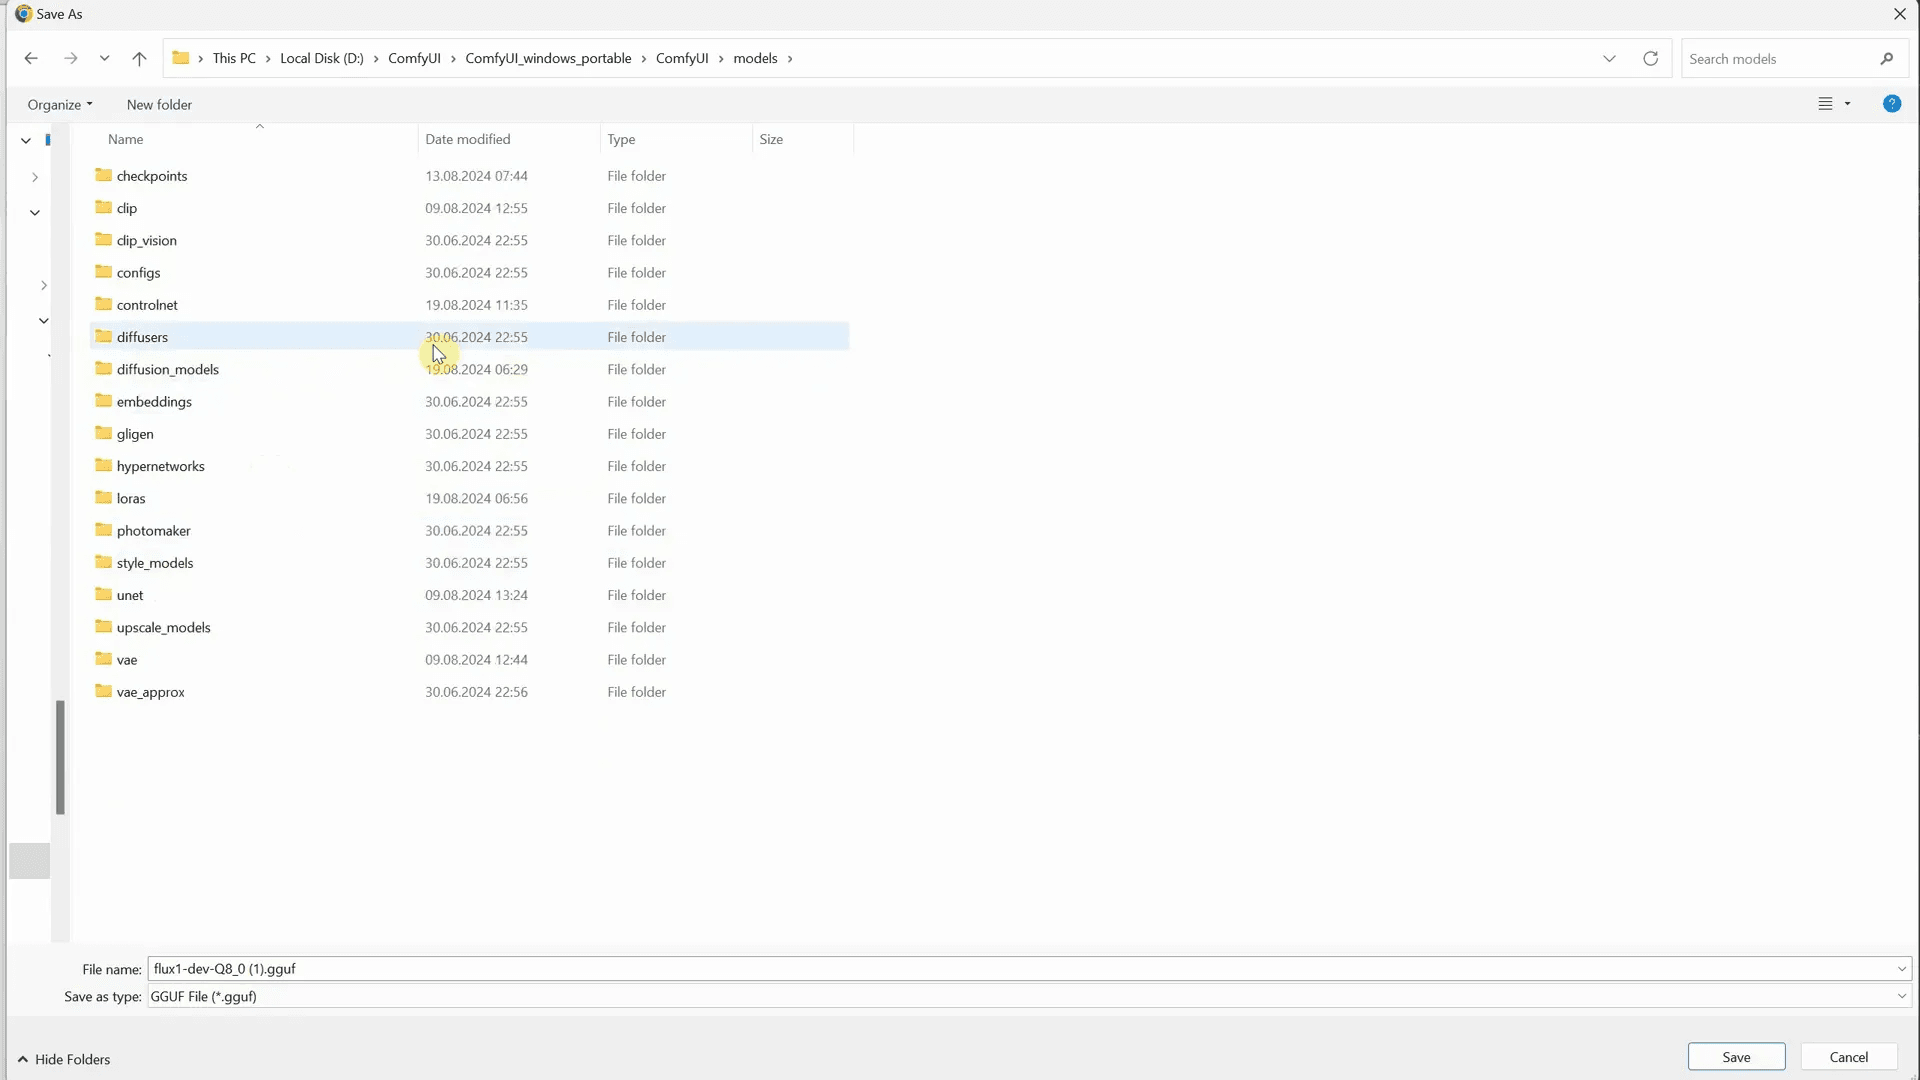This screenshot has height=1080, width=1920.
Task: Start a search with the magnifier icon
Action: pyautogui.click(x=1888, y=58)
